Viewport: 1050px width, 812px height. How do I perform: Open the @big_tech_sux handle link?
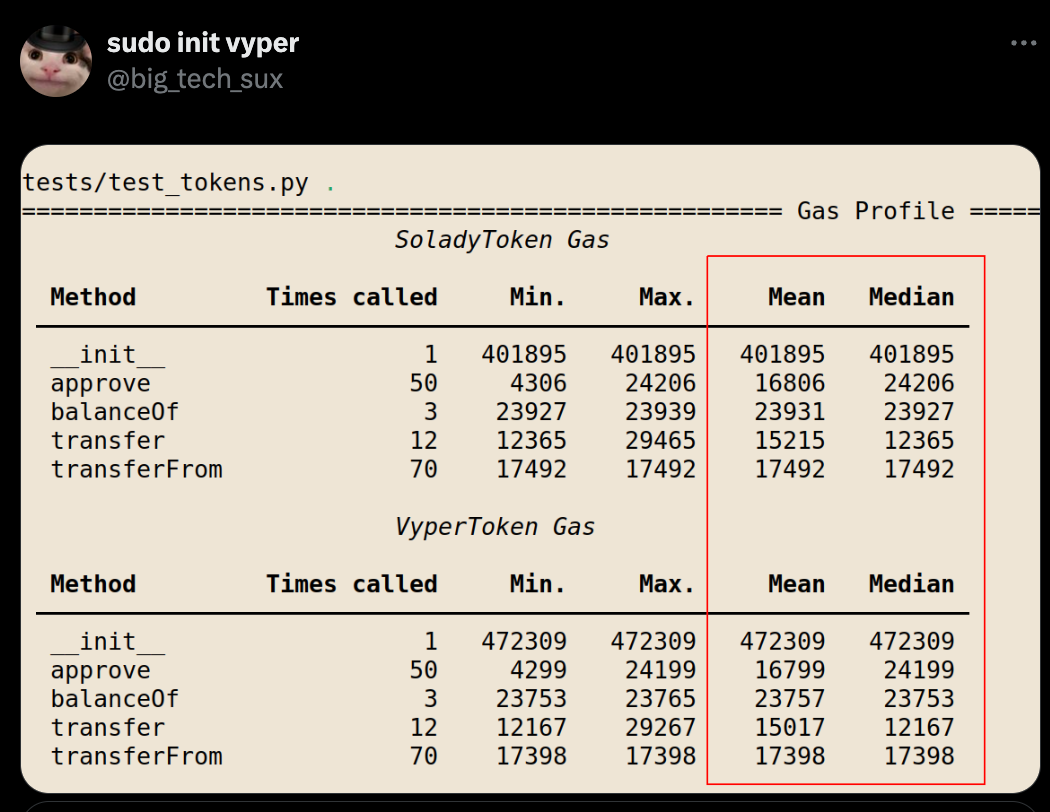pos(195,79)
